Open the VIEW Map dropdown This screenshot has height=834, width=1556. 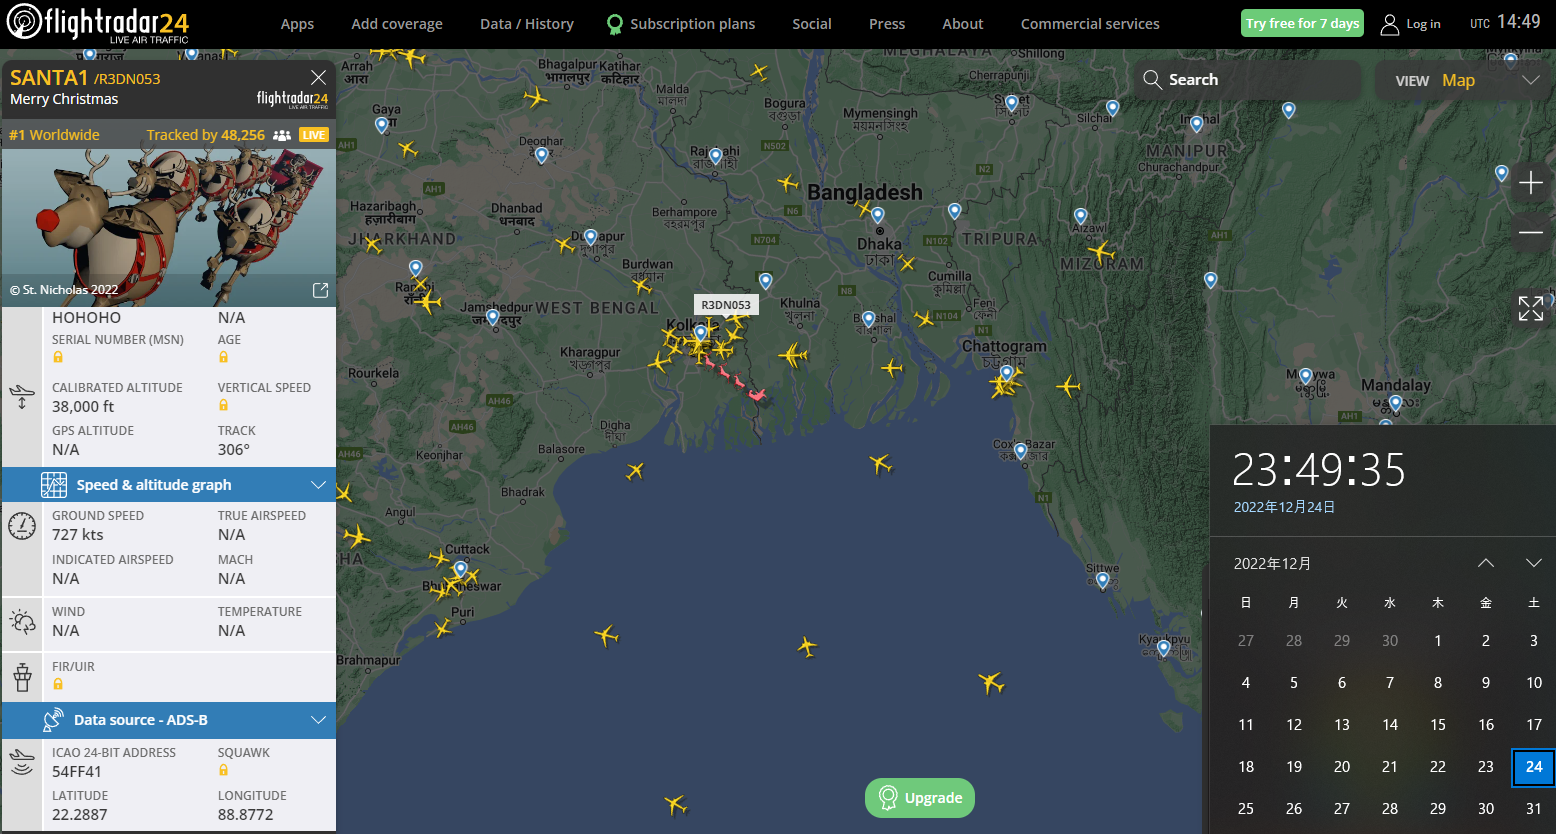pos(1467,80)
